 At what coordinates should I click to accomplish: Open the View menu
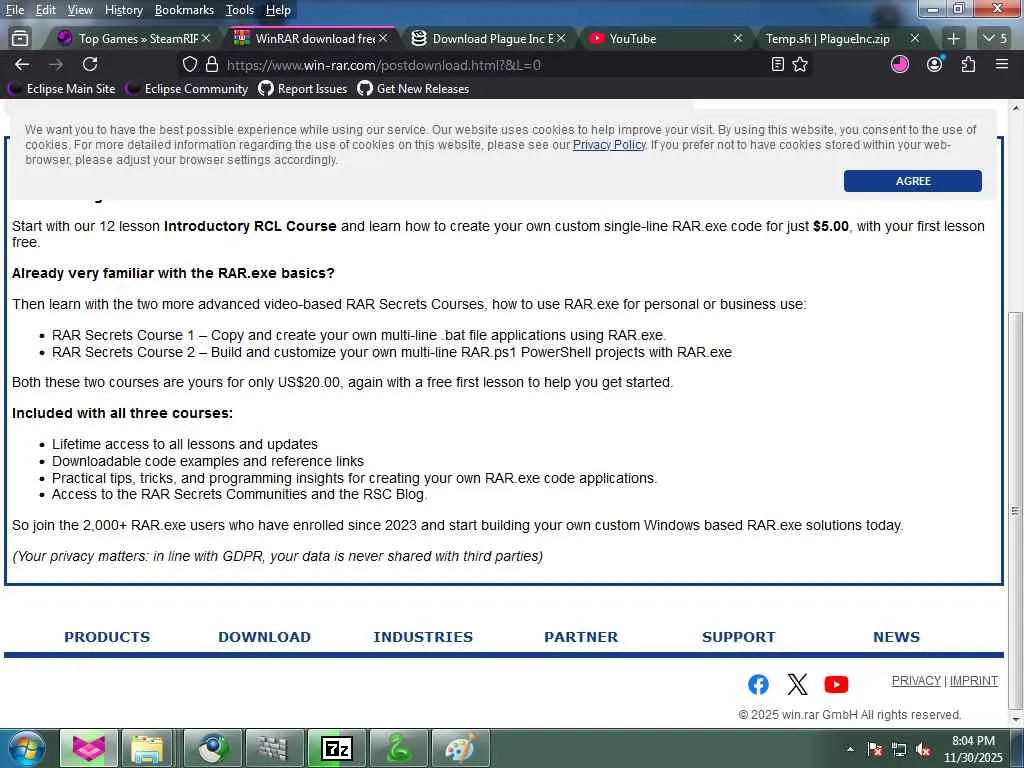80,10
